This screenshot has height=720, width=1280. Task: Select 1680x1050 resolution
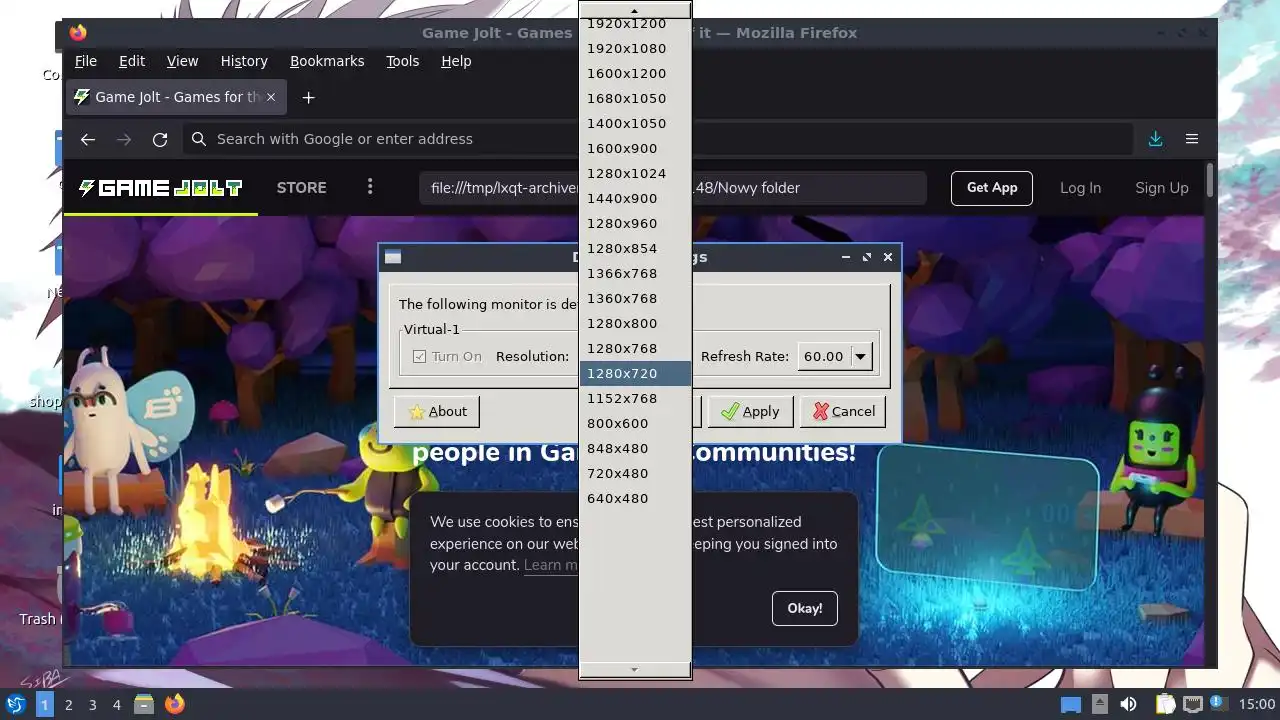[635, 98]
